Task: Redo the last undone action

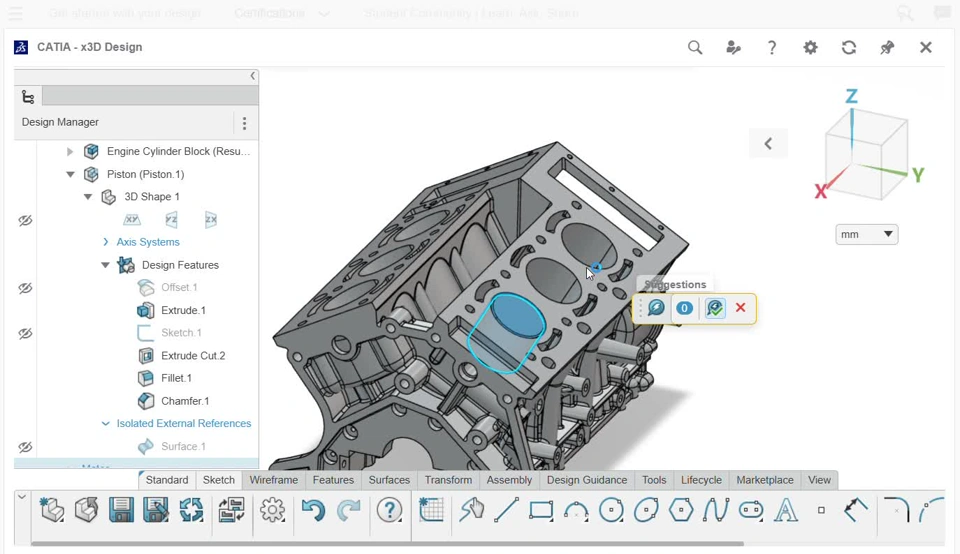Action: coord(349,509)
